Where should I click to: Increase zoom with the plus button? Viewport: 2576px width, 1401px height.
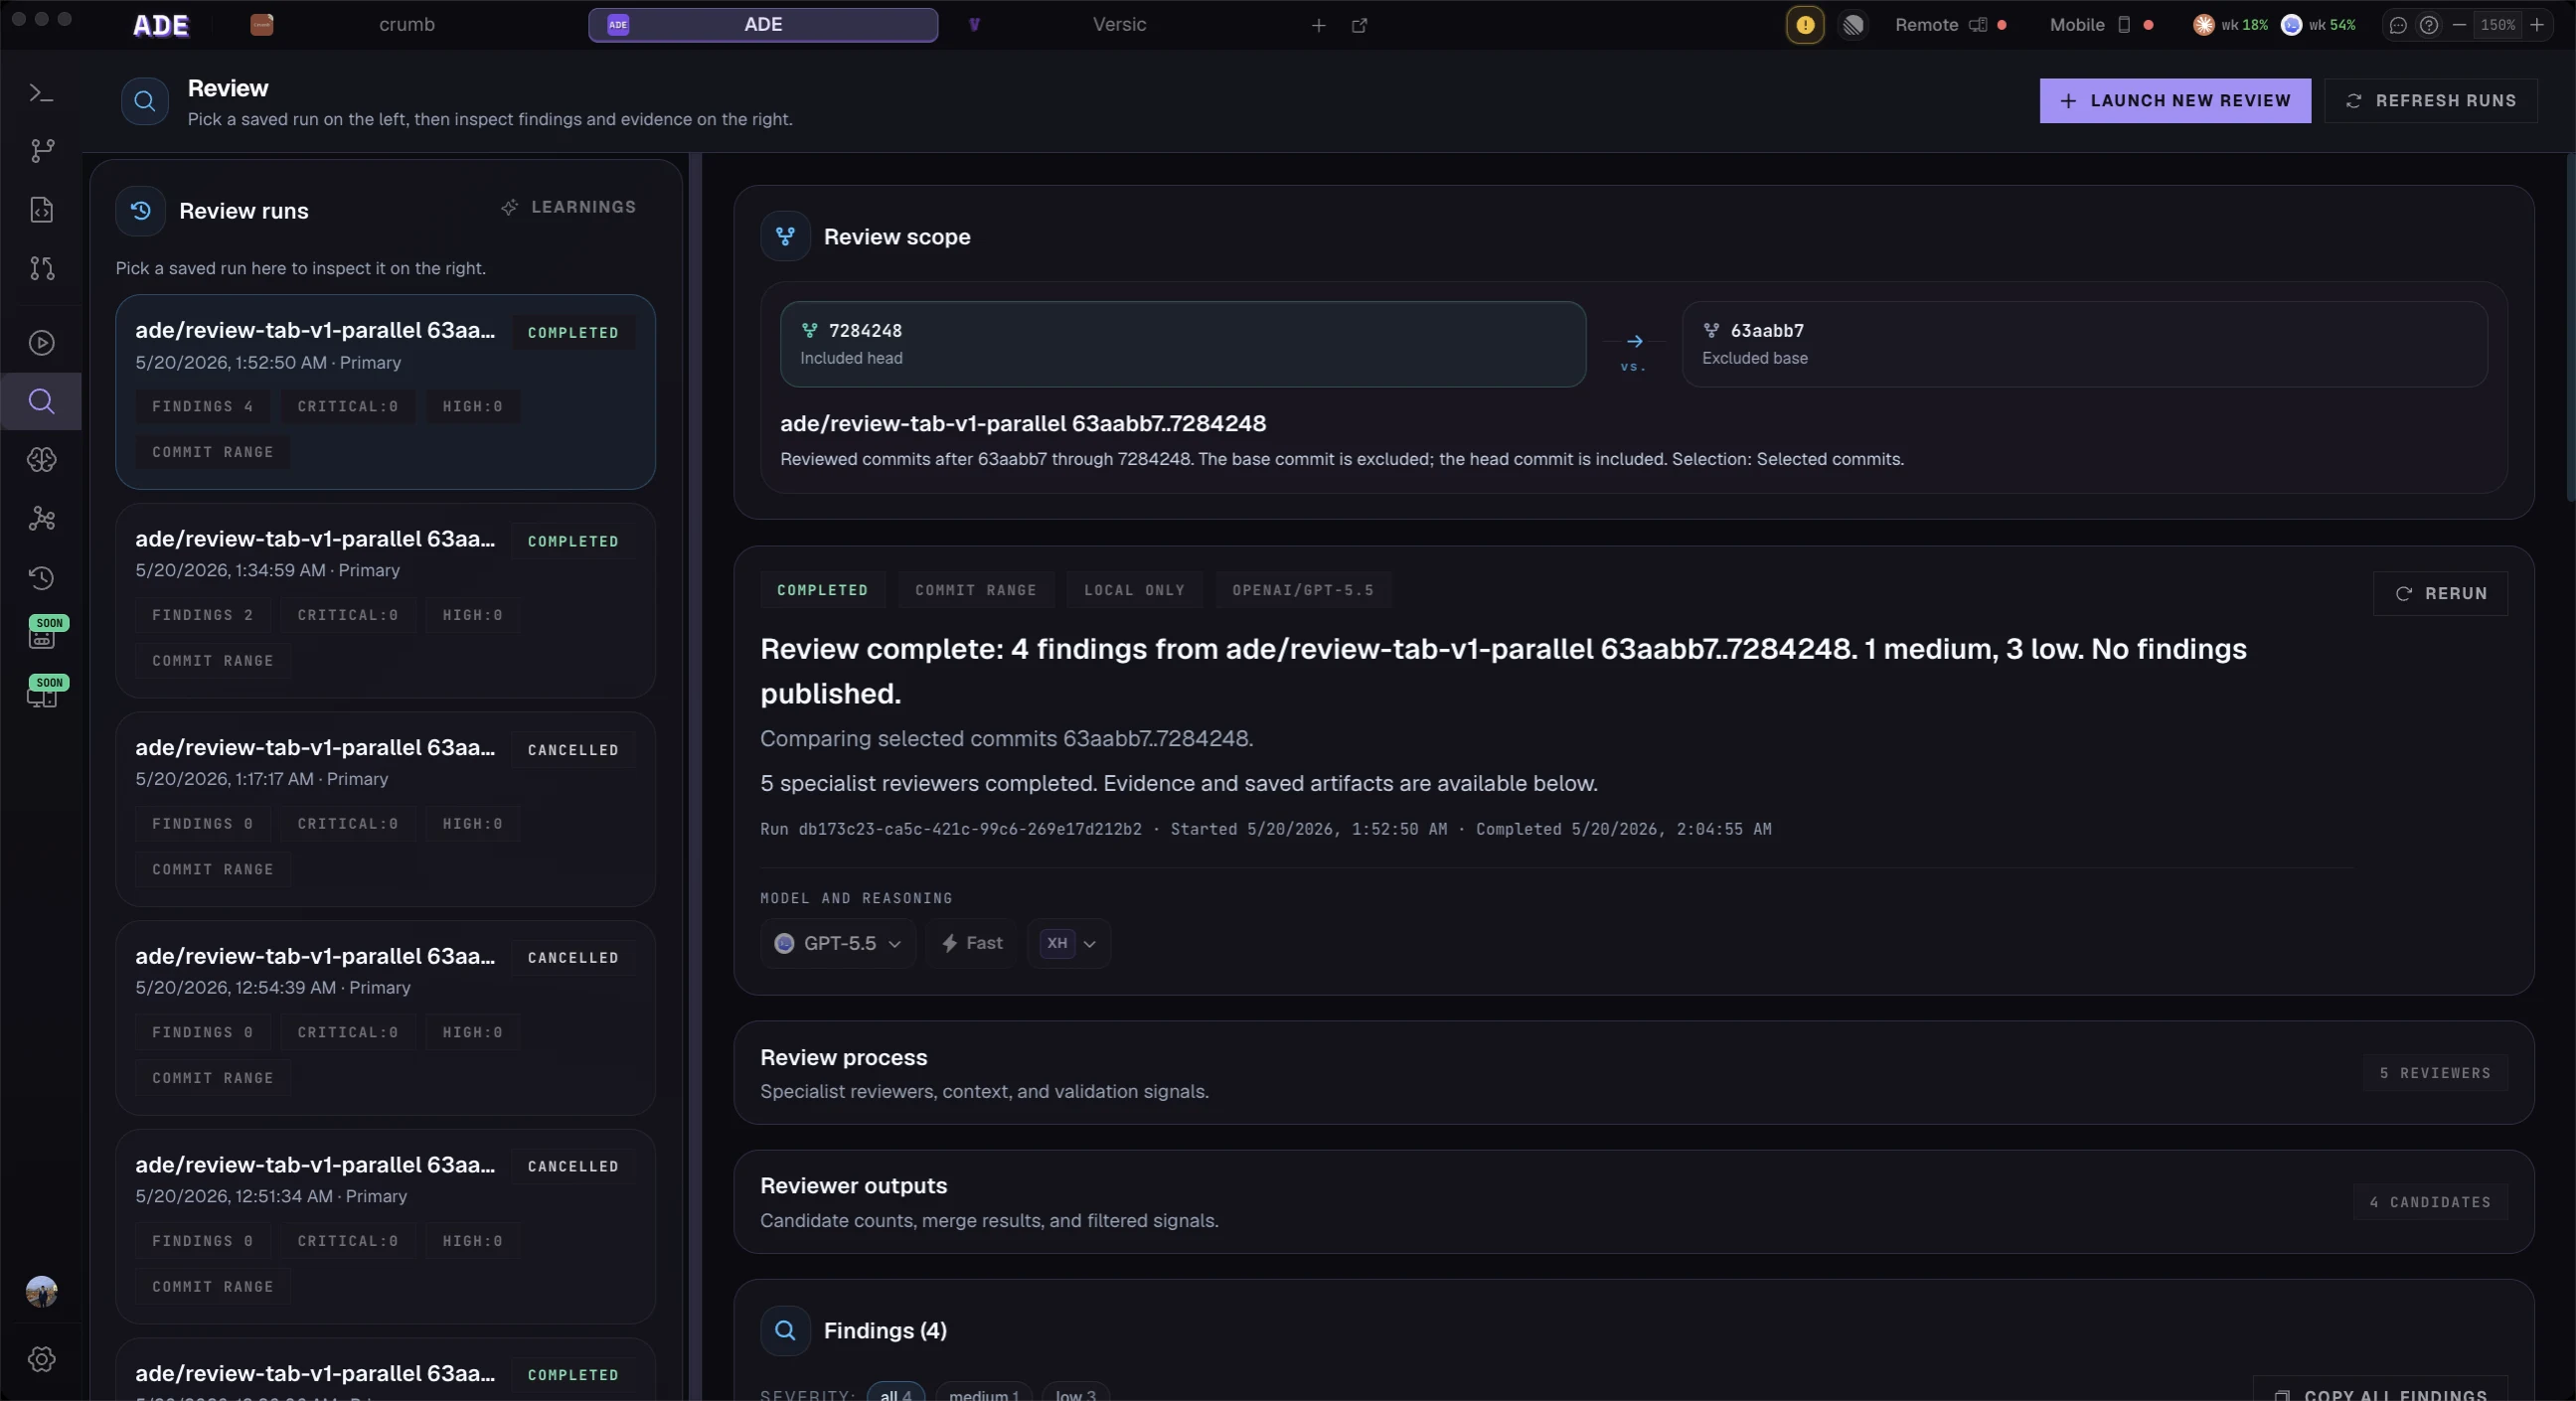[x=2537, y=25]
